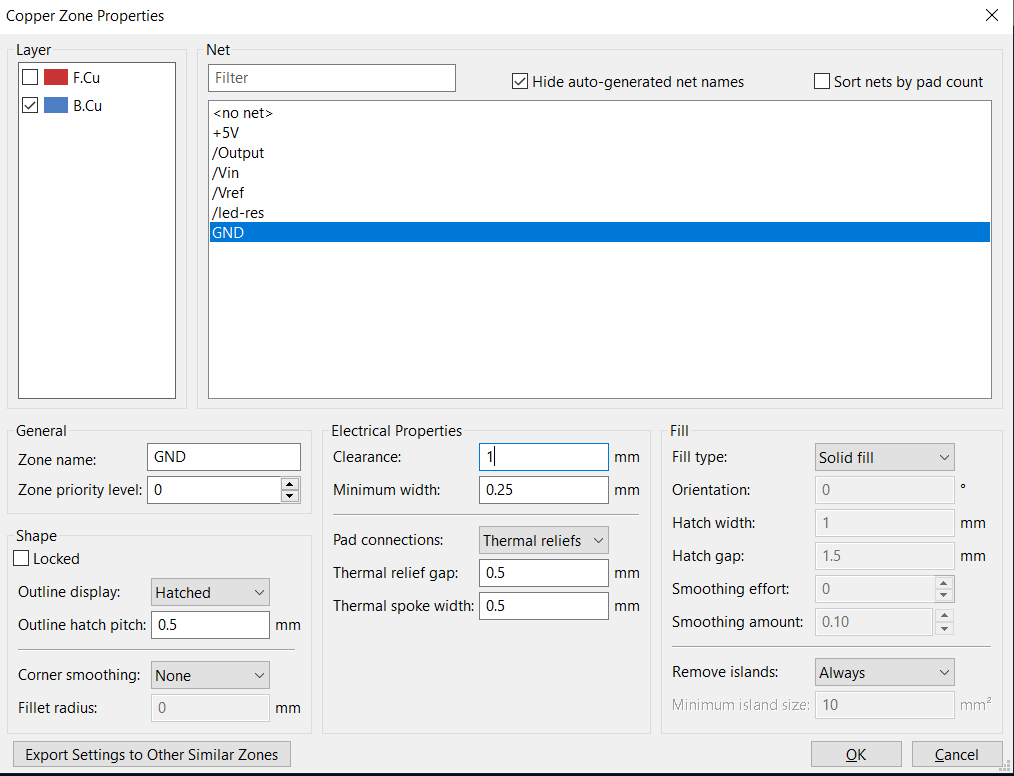The height and width of the screenshot is (776, 1014).
Task: Click the Minimum width input field
Action: 543,490
